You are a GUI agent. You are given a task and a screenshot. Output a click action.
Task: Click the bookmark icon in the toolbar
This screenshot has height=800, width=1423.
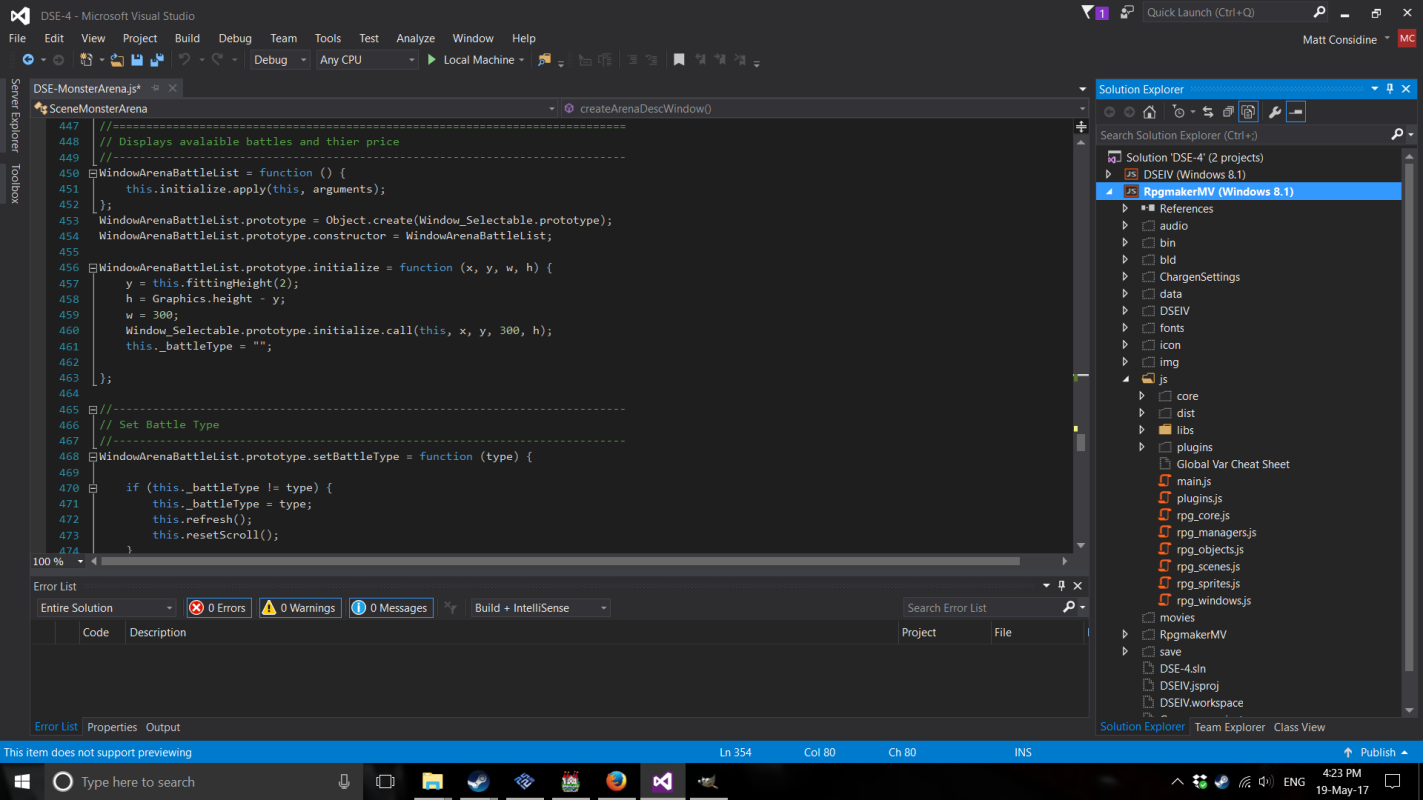679,60
